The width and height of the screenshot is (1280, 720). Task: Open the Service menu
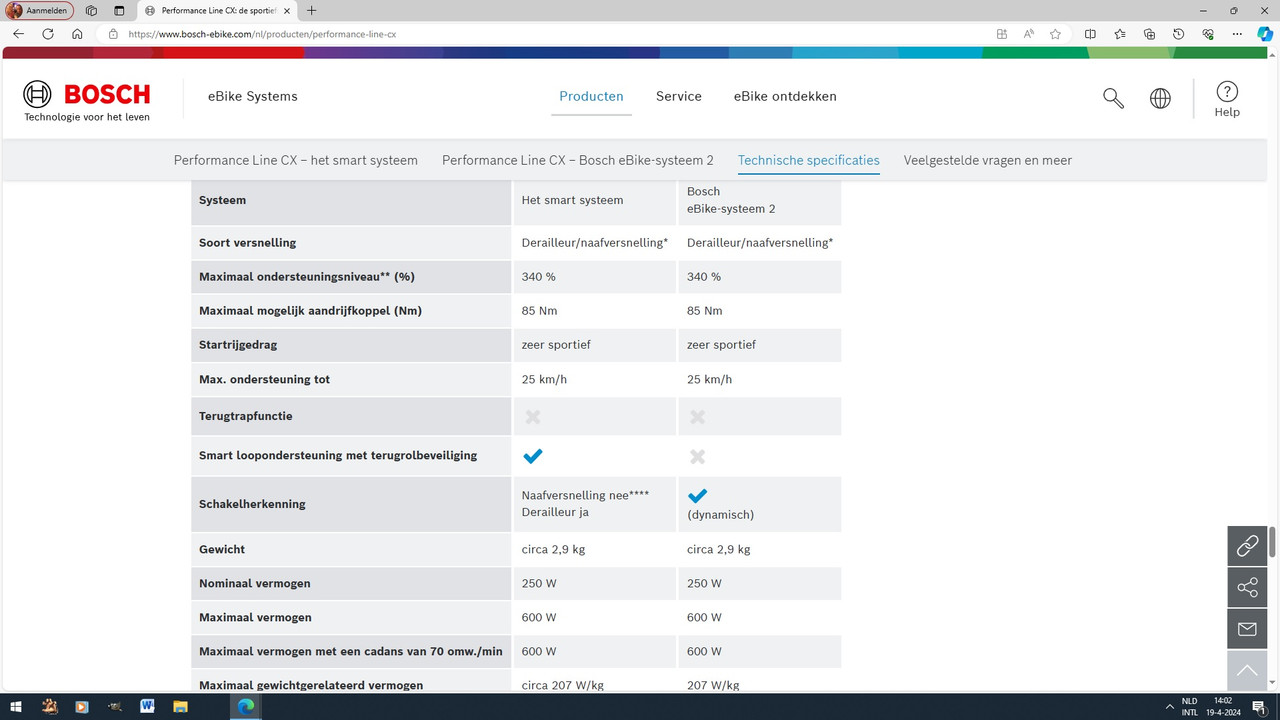coord(679,97)
